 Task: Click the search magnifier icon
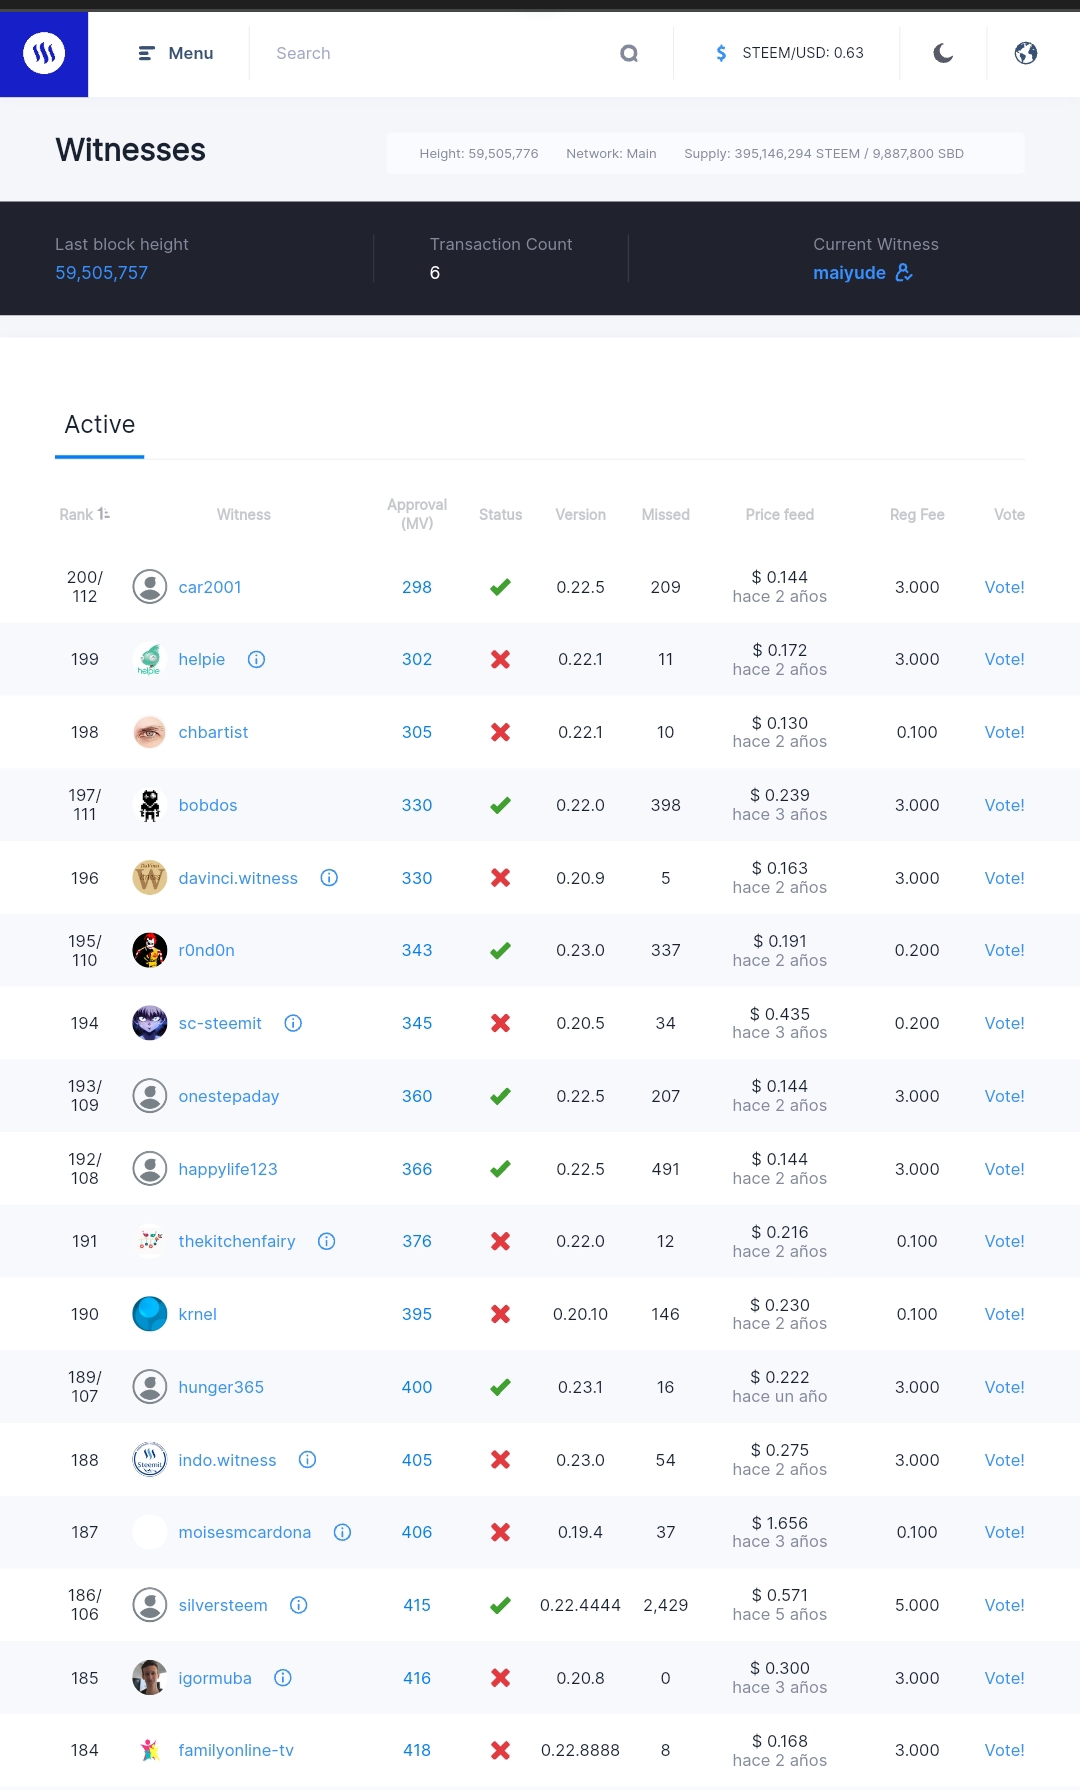tap(629, 53)
